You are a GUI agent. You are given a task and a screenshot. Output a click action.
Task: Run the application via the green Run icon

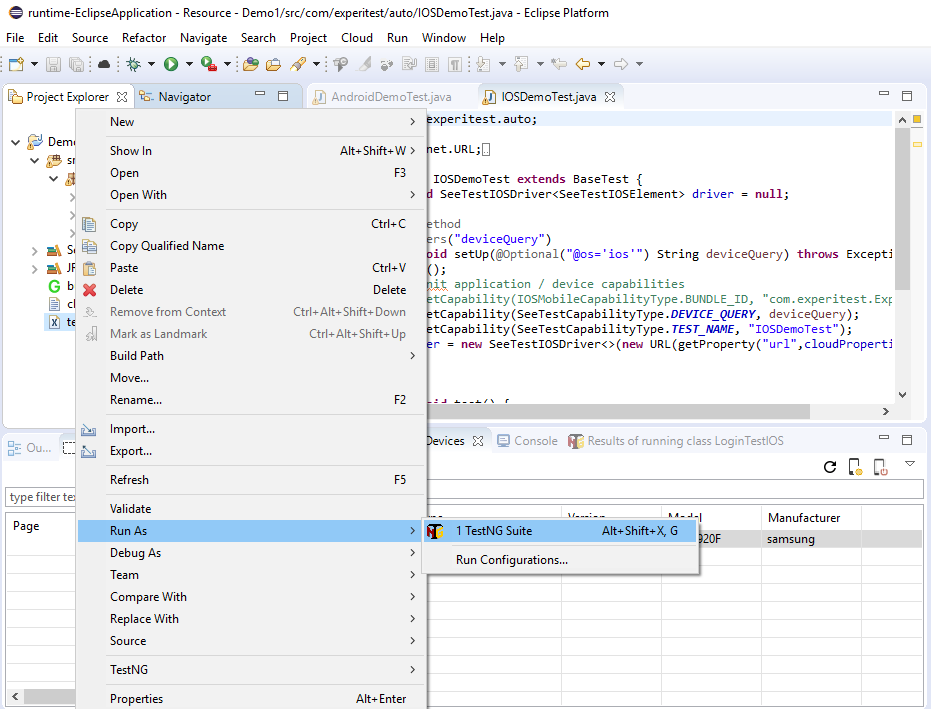point(171,63)
